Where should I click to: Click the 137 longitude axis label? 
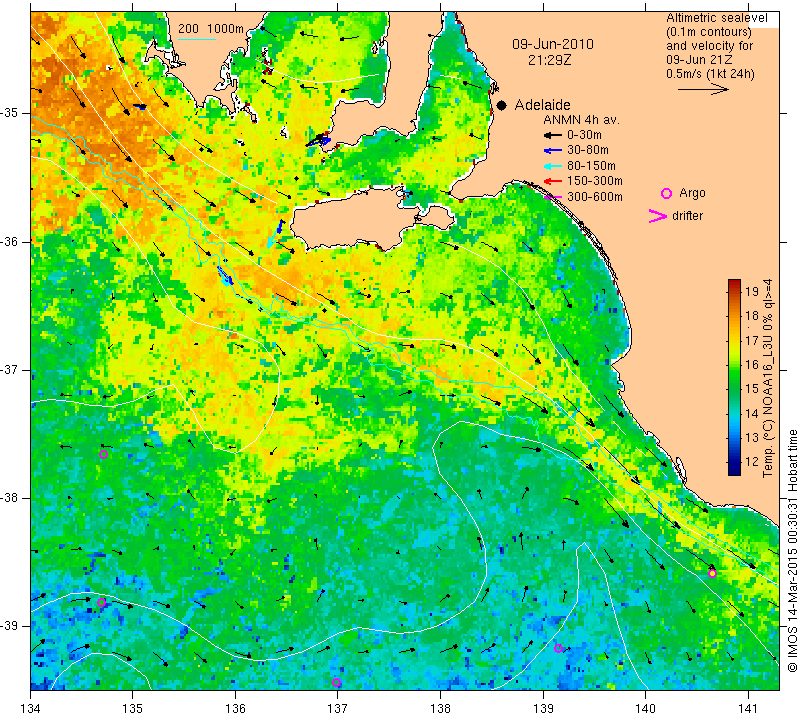[338, 708]
